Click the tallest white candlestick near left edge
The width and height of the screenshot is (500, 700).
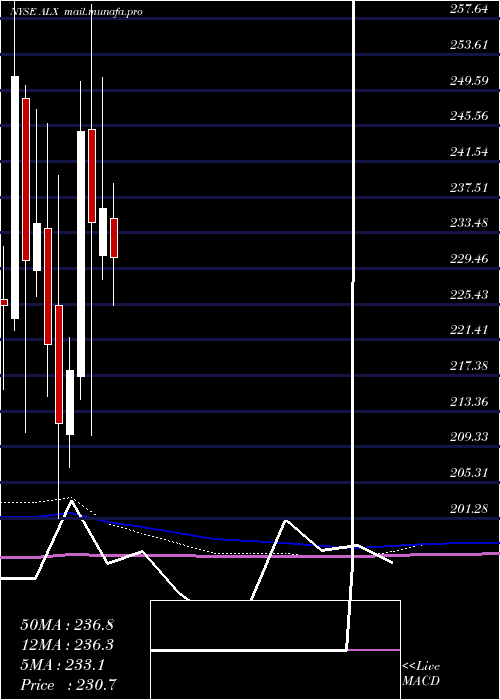pyautogui.click(x=15, y=197)
